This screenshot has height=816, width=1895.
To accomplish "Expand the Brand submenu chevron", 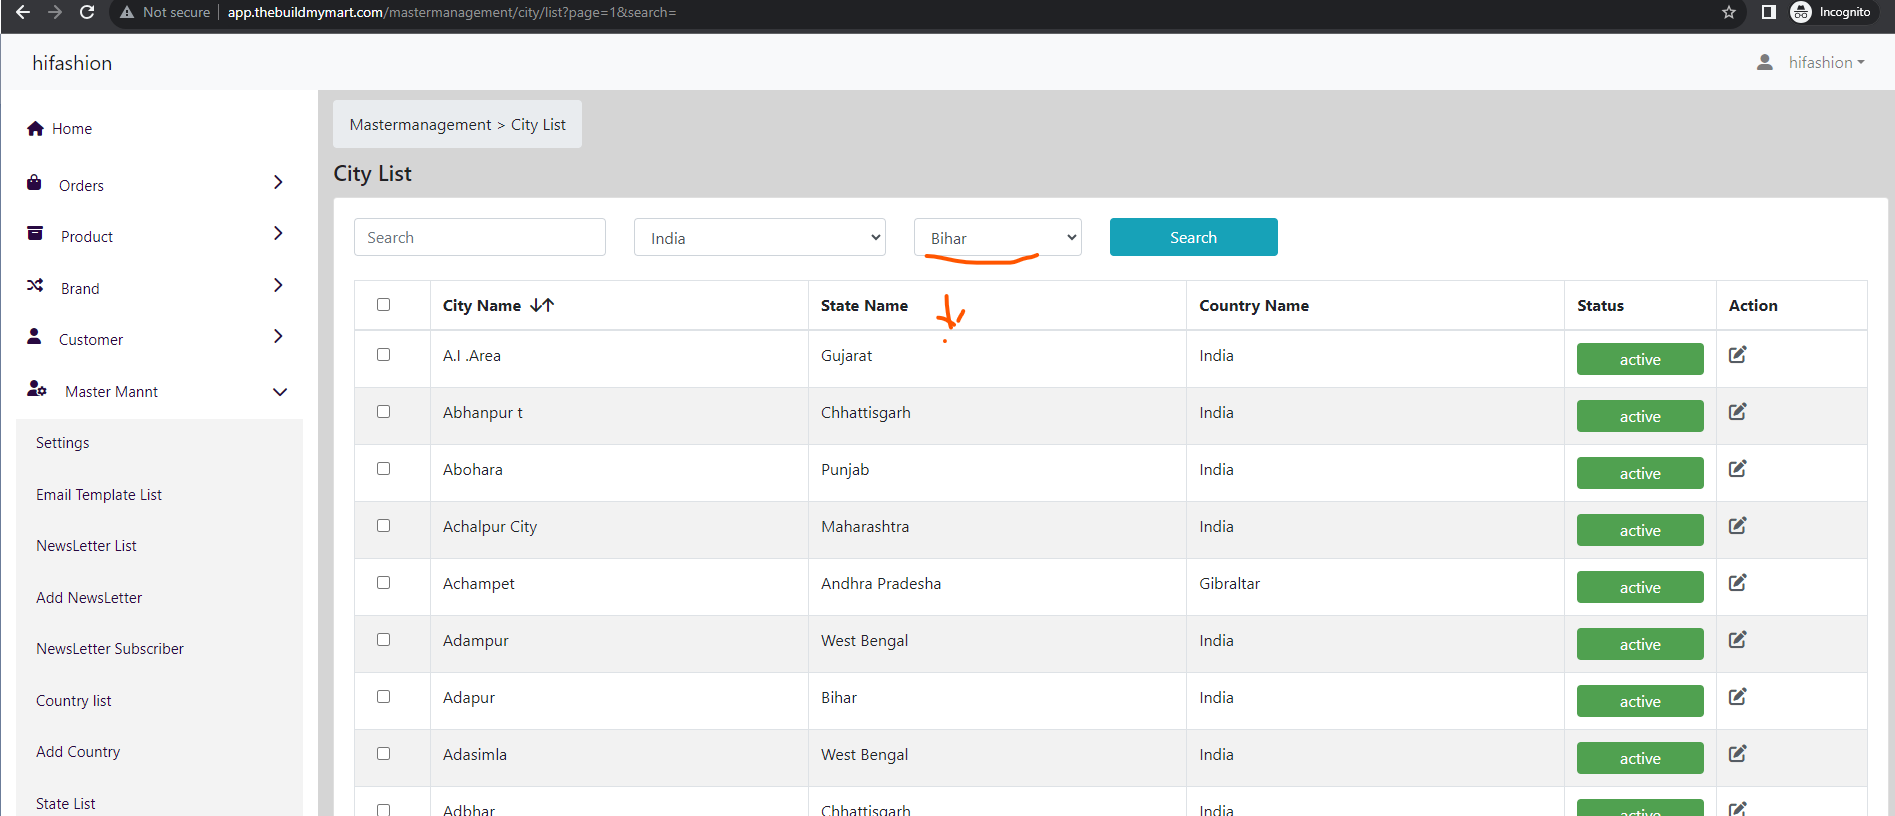I will point(278,285).
